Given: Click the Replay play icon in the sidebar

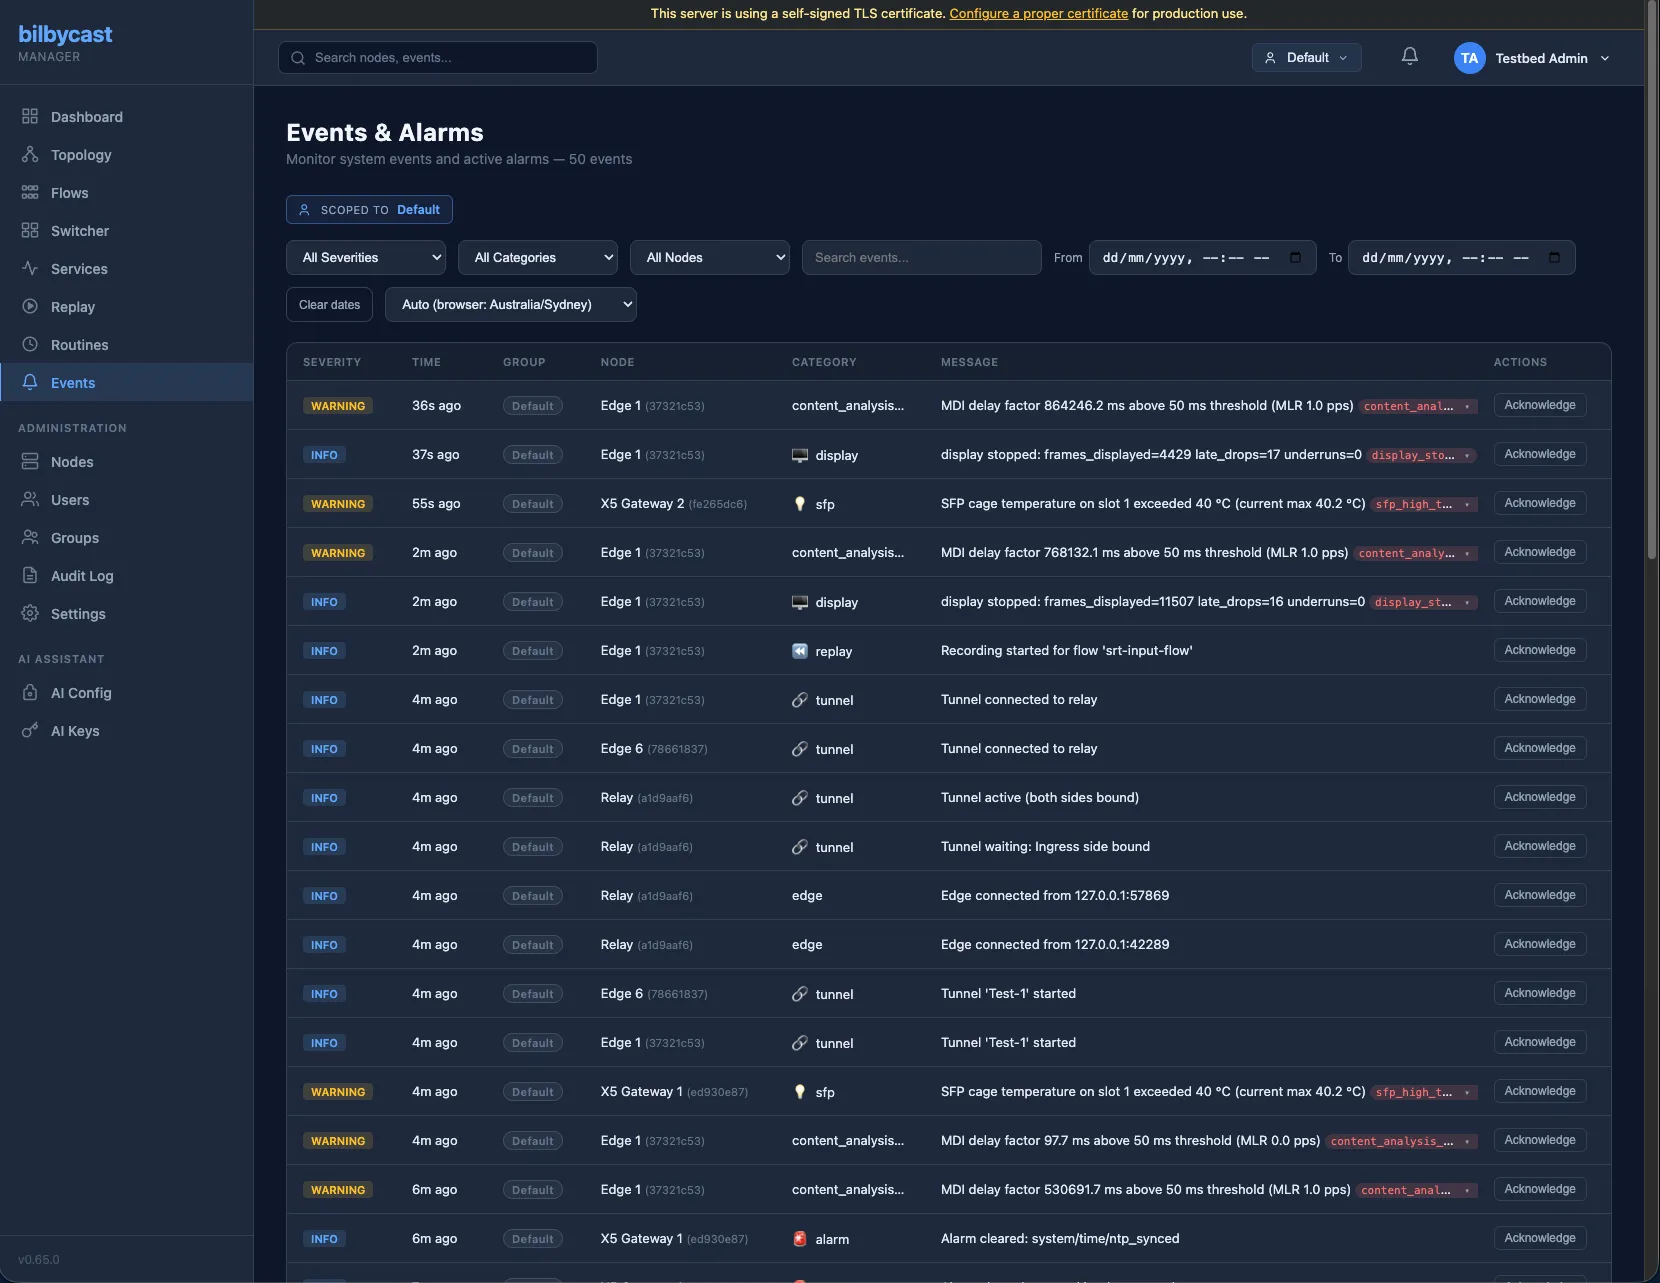Looking at the screenshot, I should (30, 307).
